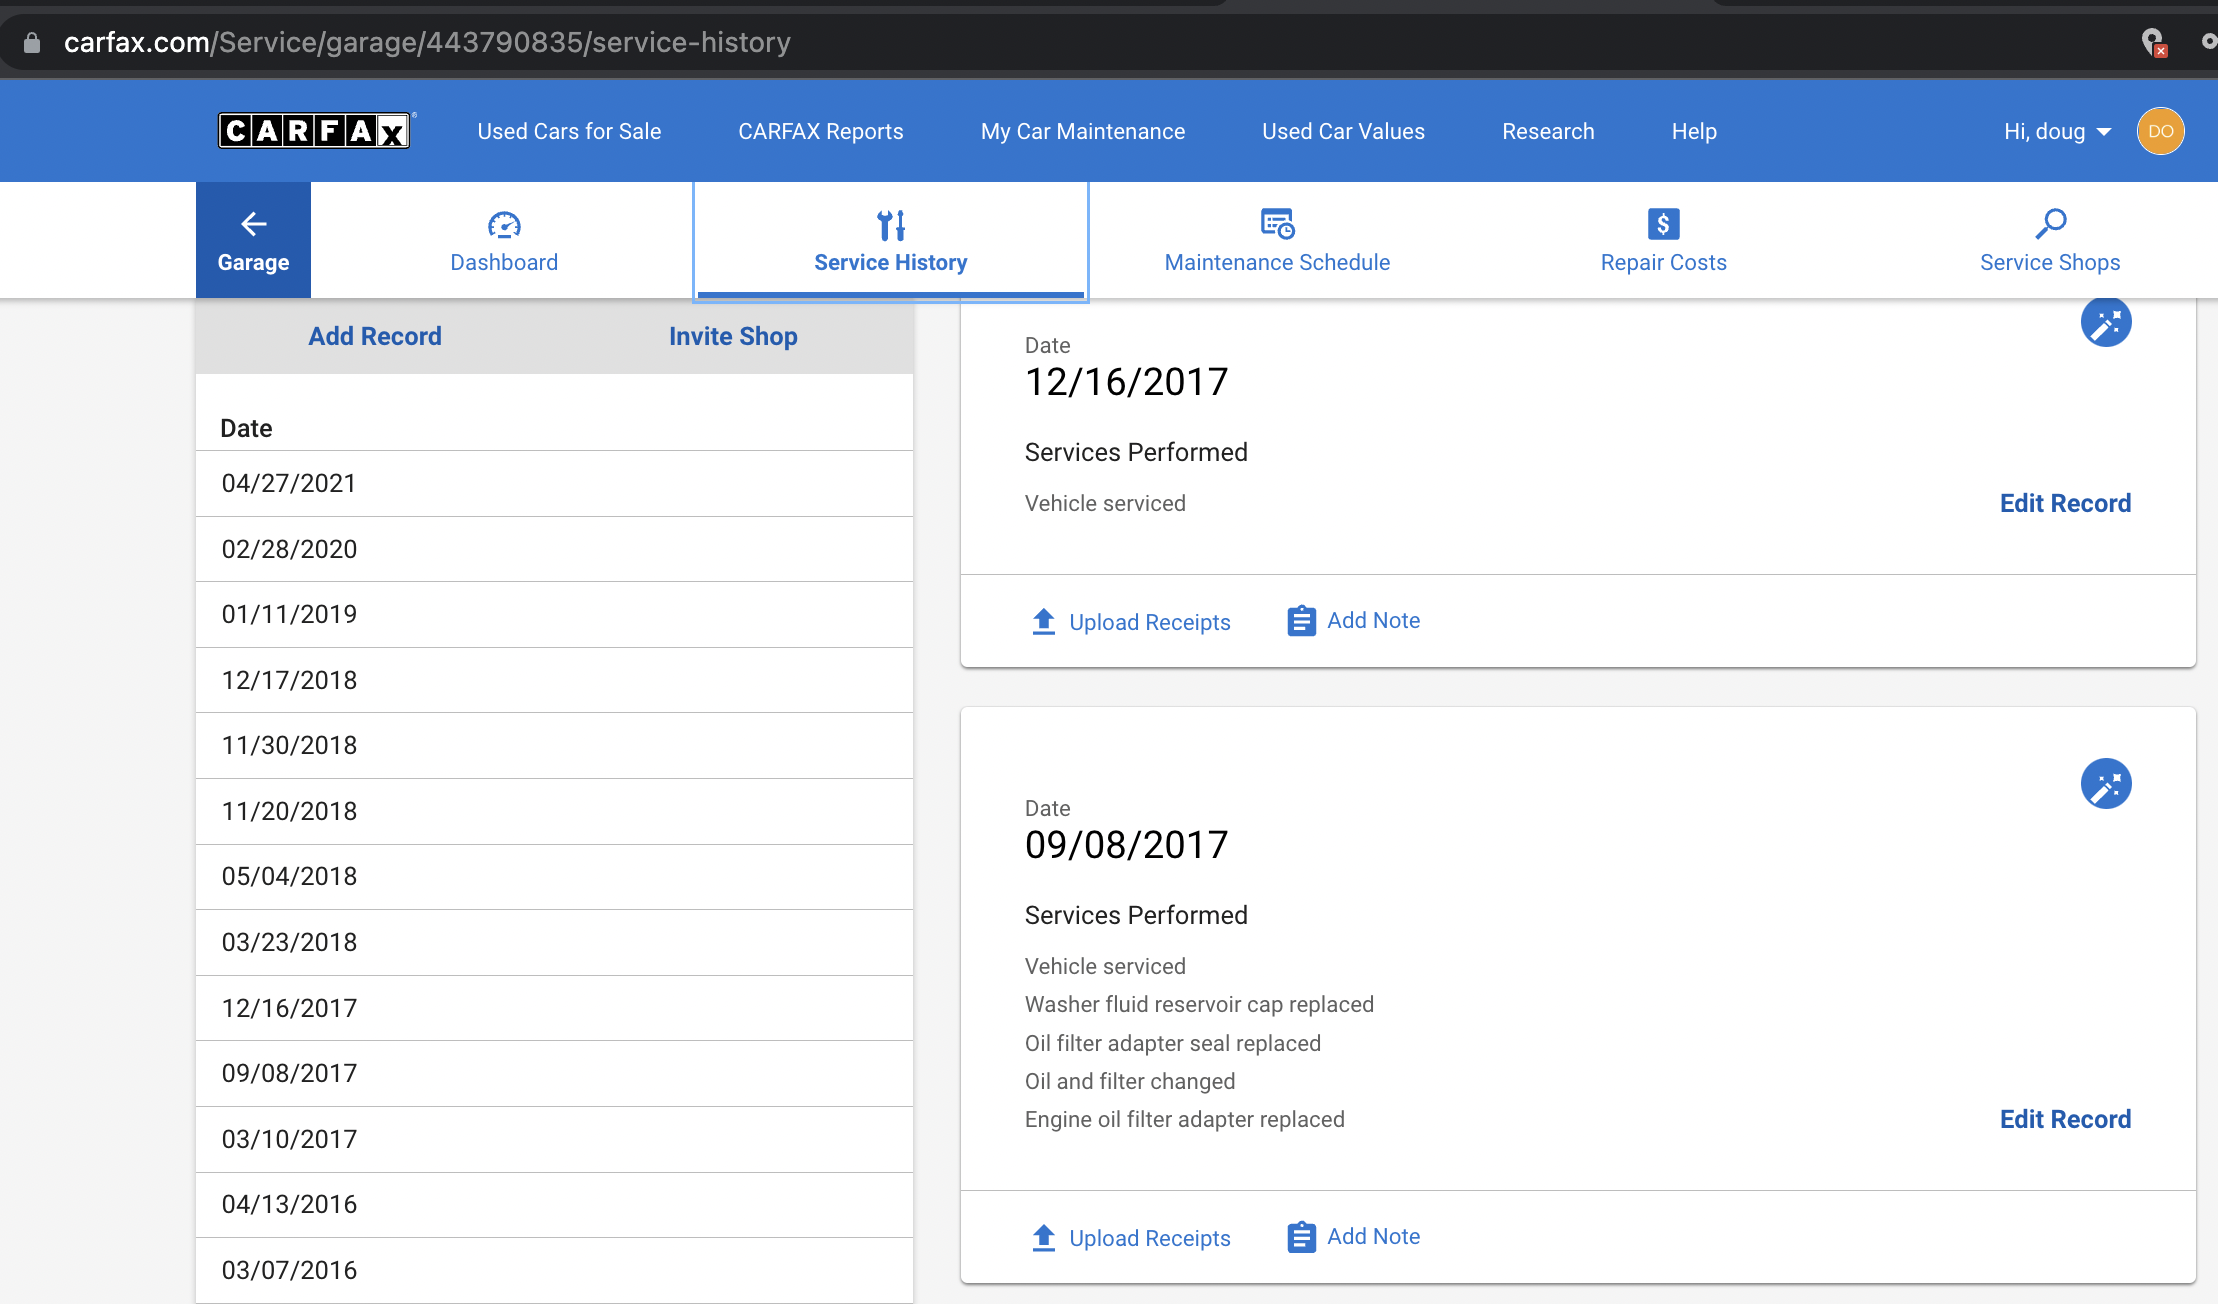Open Used Cars for Sale menu
The height and width of the screenshot is (1304, 2218).
coord(569,131)
